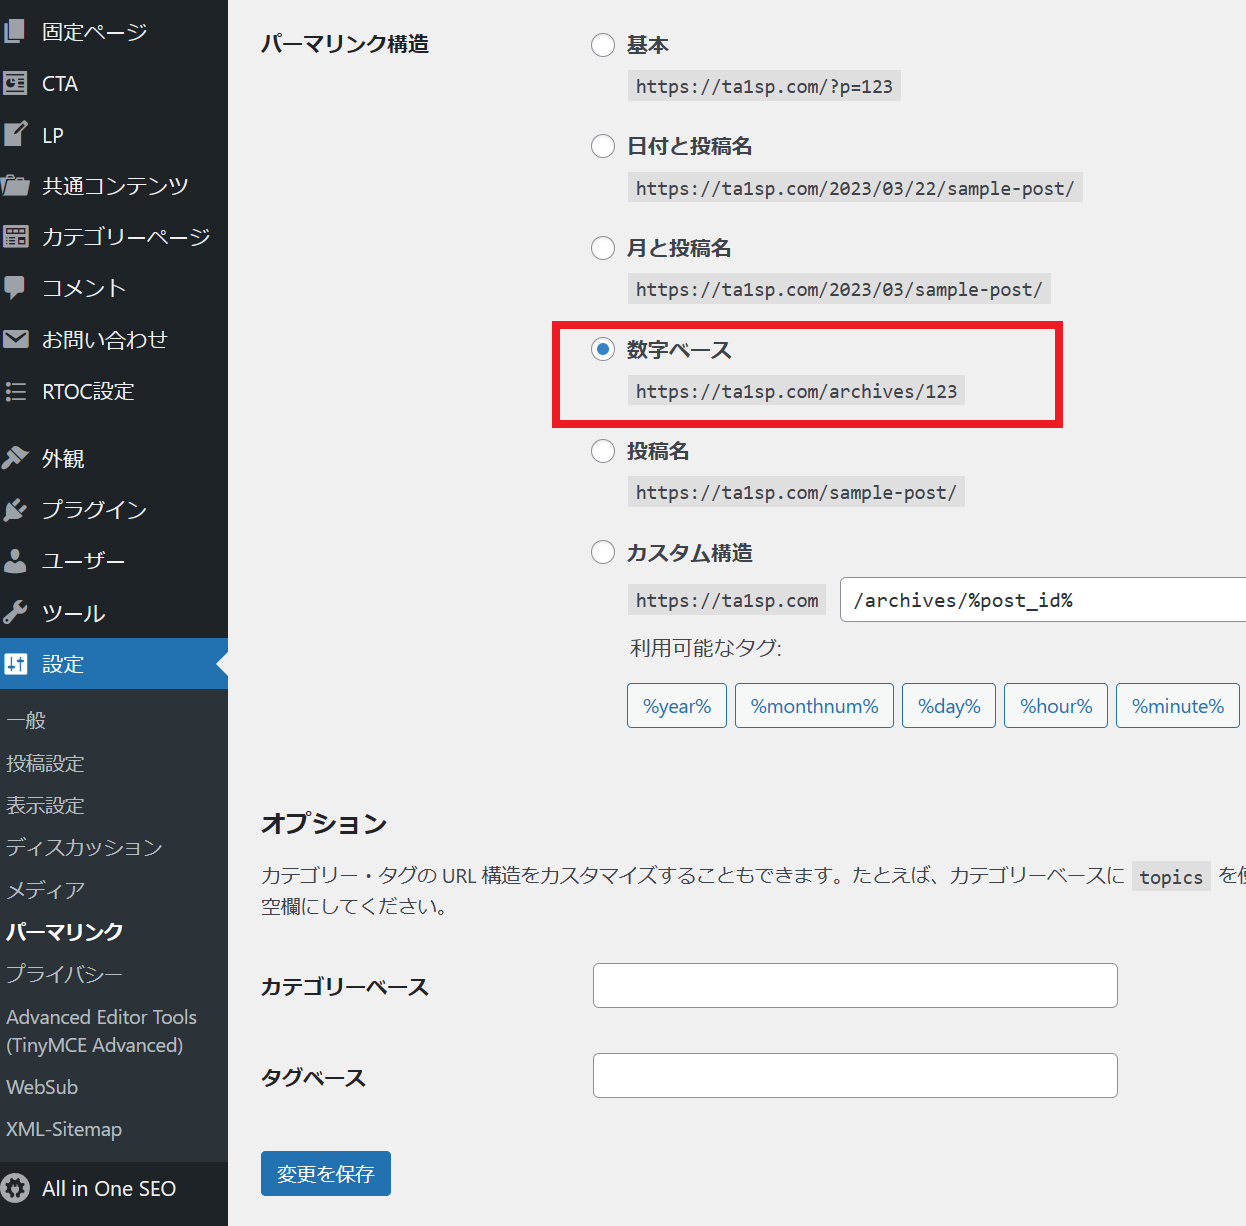Select the カスタム構造 radio button
The width and height of the screenshot is (1246, 1226).
603,552
